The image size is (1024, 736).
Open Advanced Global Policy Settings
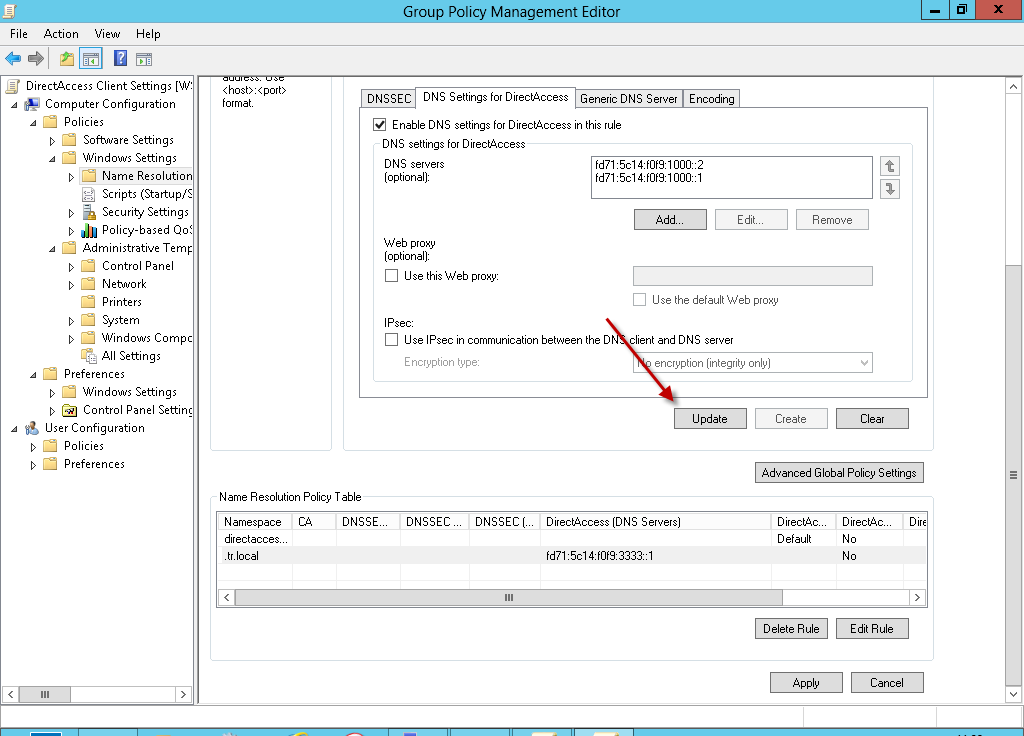(838, 473)
